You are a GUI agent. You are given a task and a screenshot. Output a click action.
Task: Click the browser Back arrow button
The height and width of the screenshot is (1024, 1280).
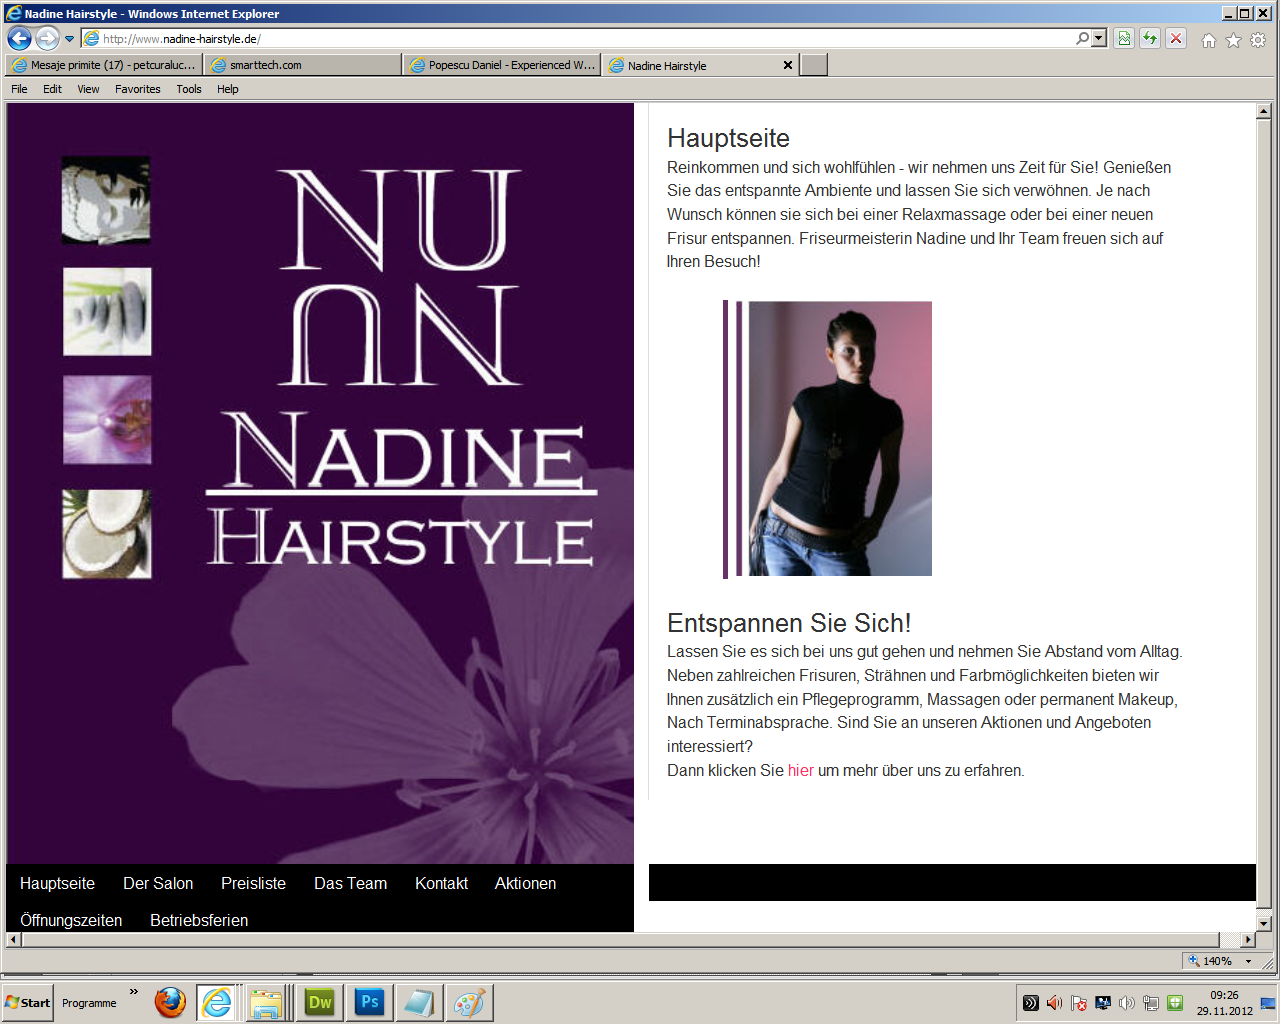coord(19,39)
